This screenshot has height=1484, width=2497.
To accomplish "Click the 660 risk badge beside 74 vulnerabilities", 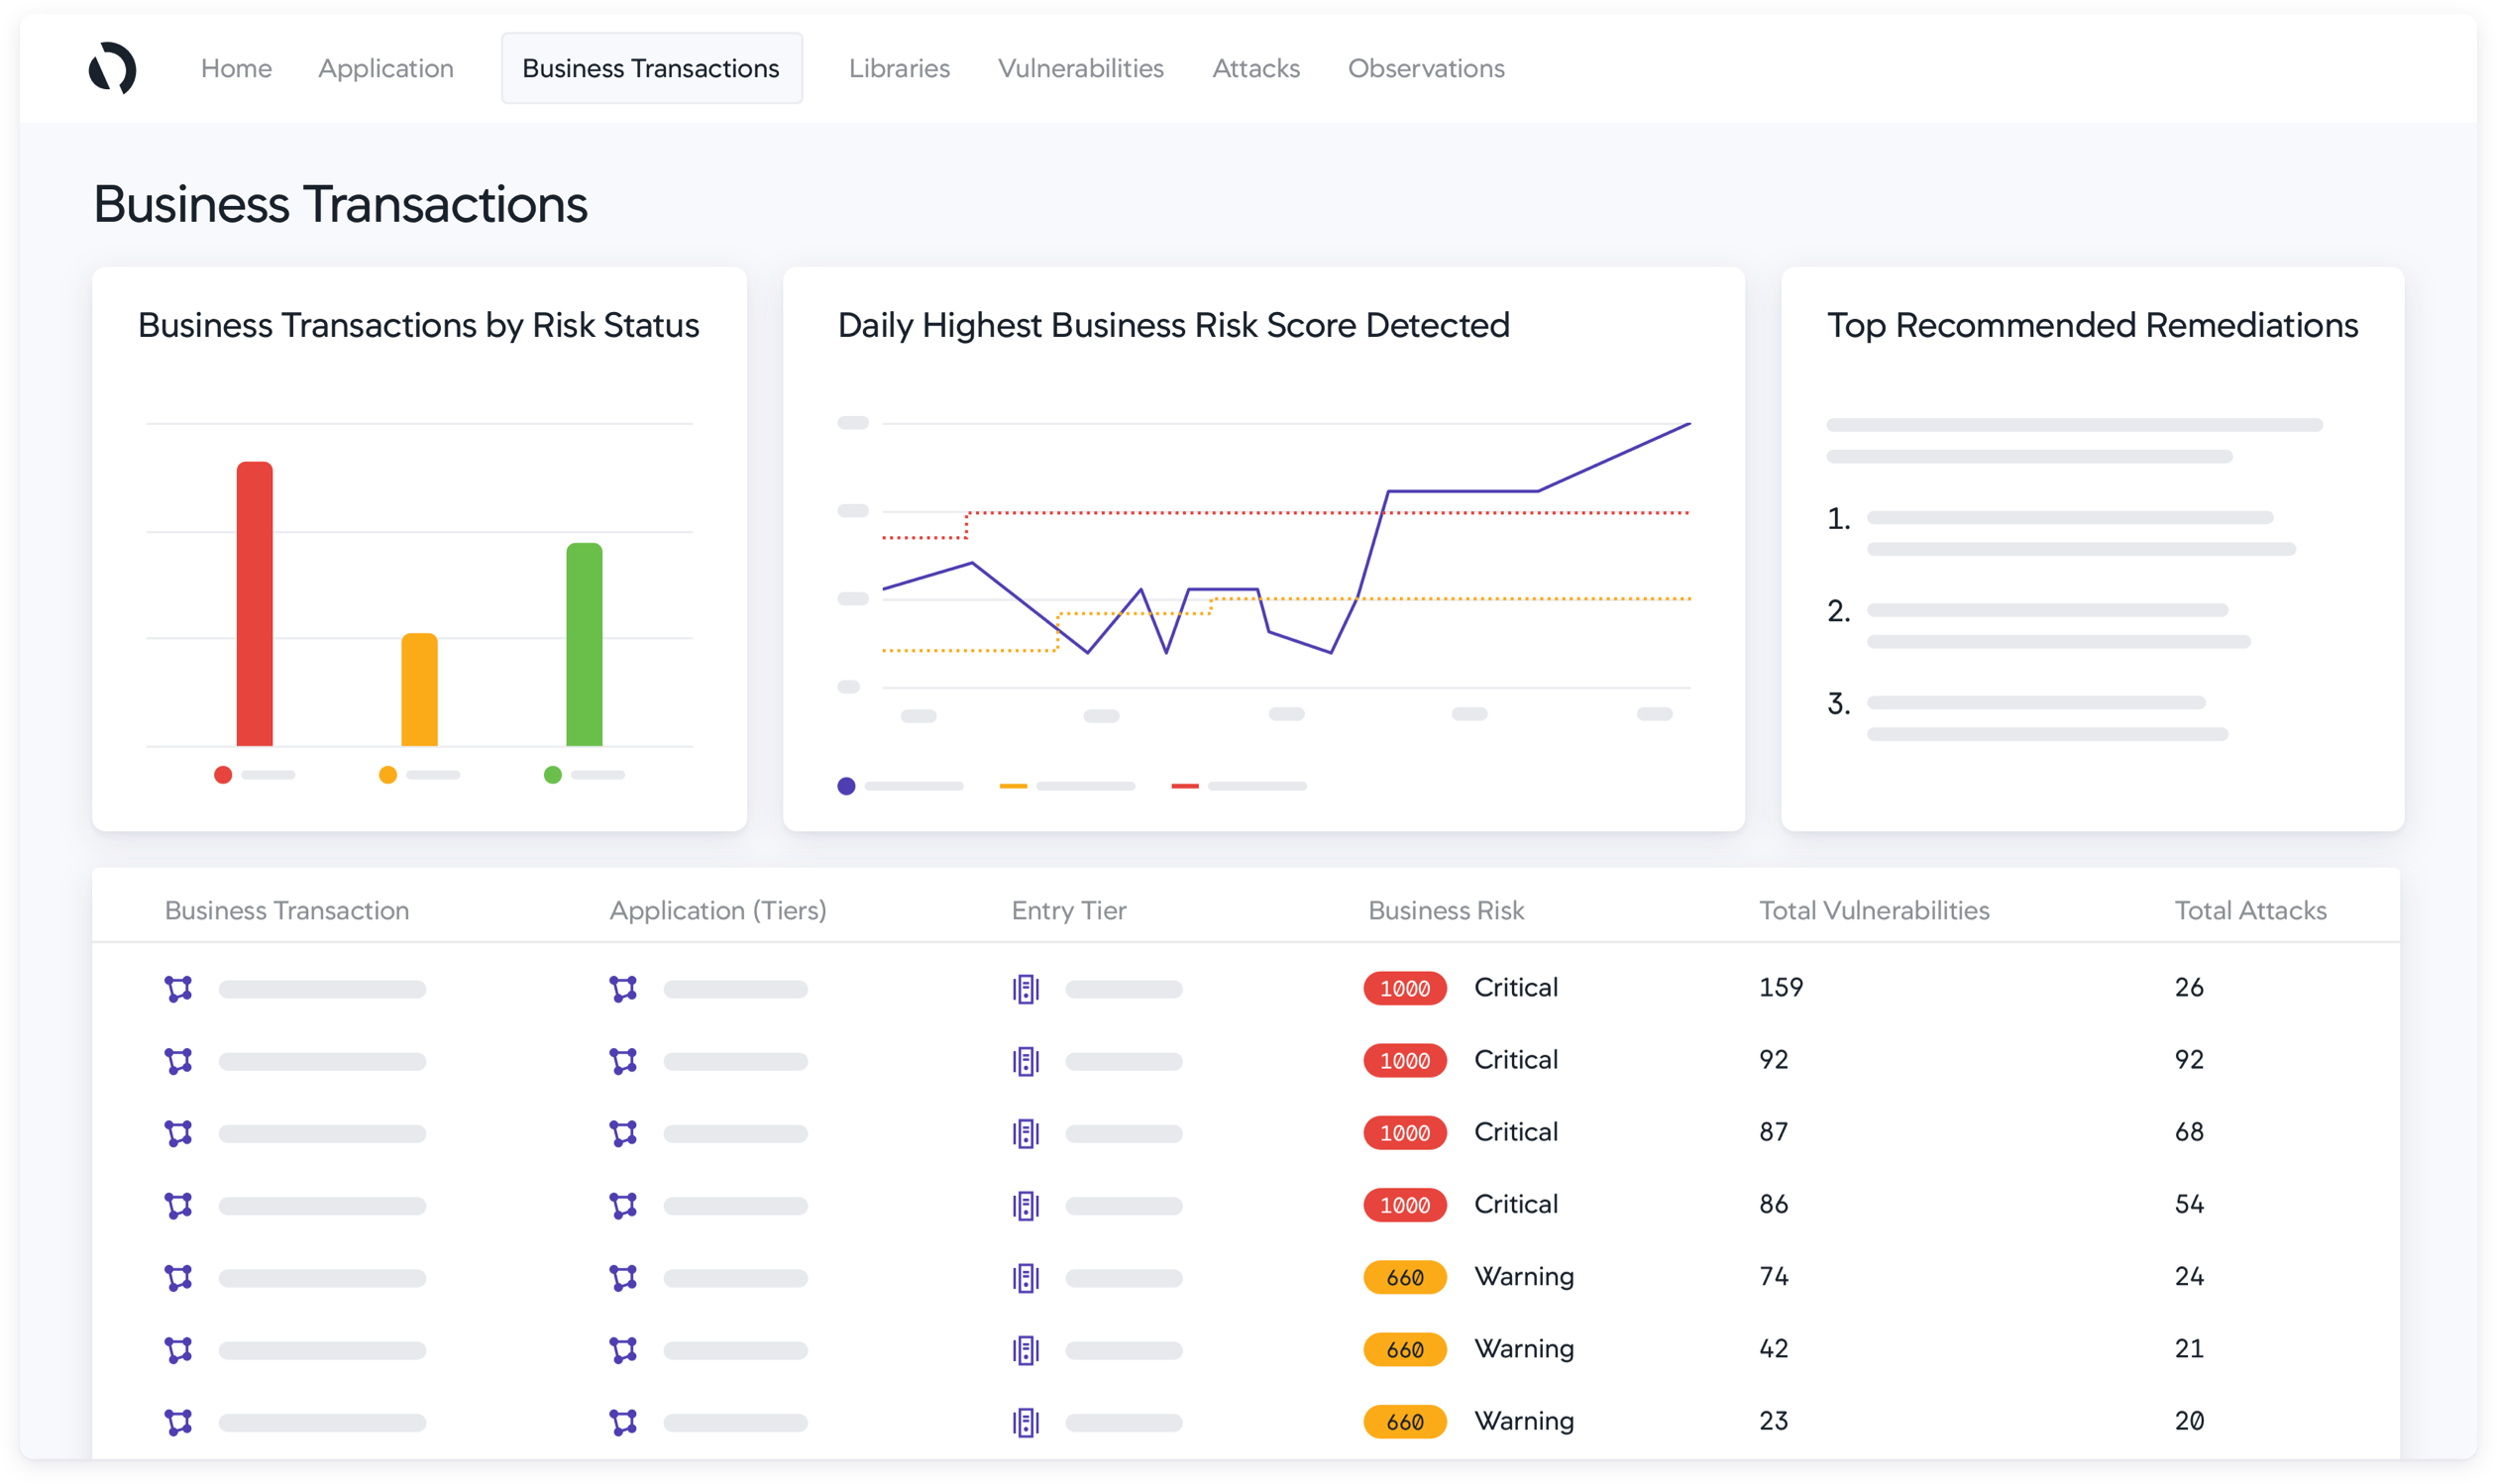I will 1404,1277.
